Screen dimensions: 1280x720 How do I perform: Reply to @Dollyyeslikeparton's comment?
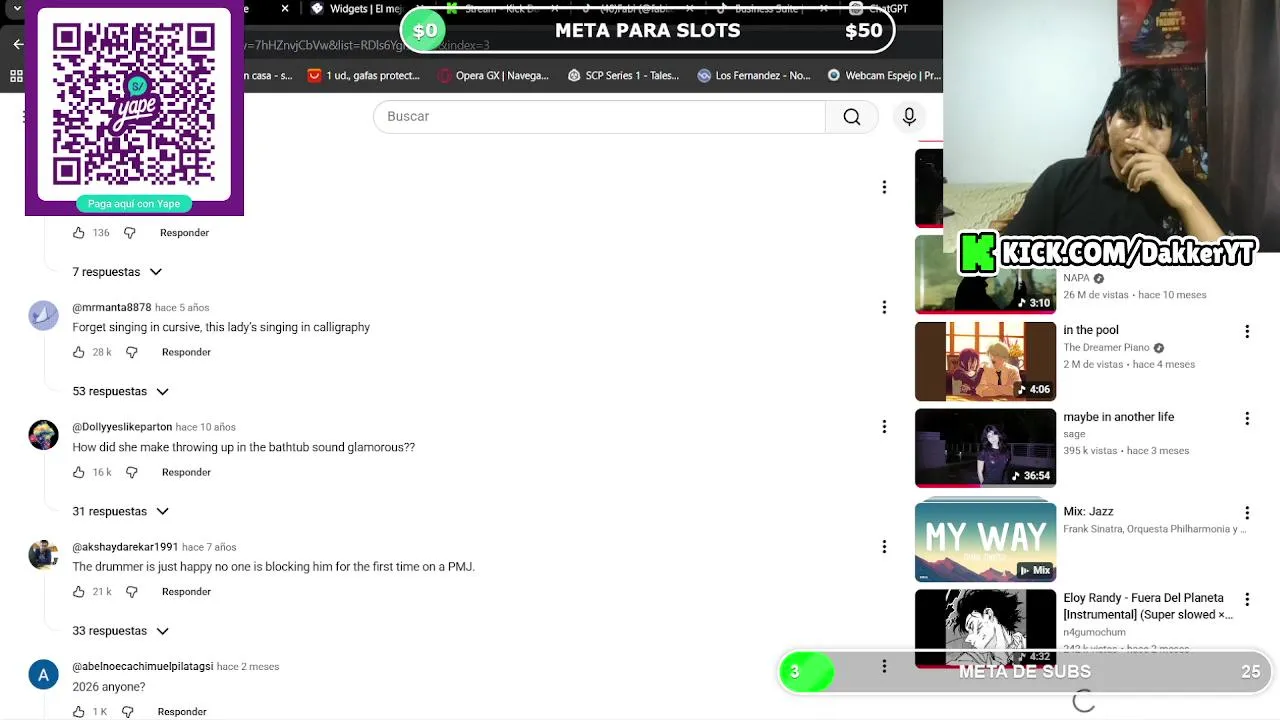(186, 472)
